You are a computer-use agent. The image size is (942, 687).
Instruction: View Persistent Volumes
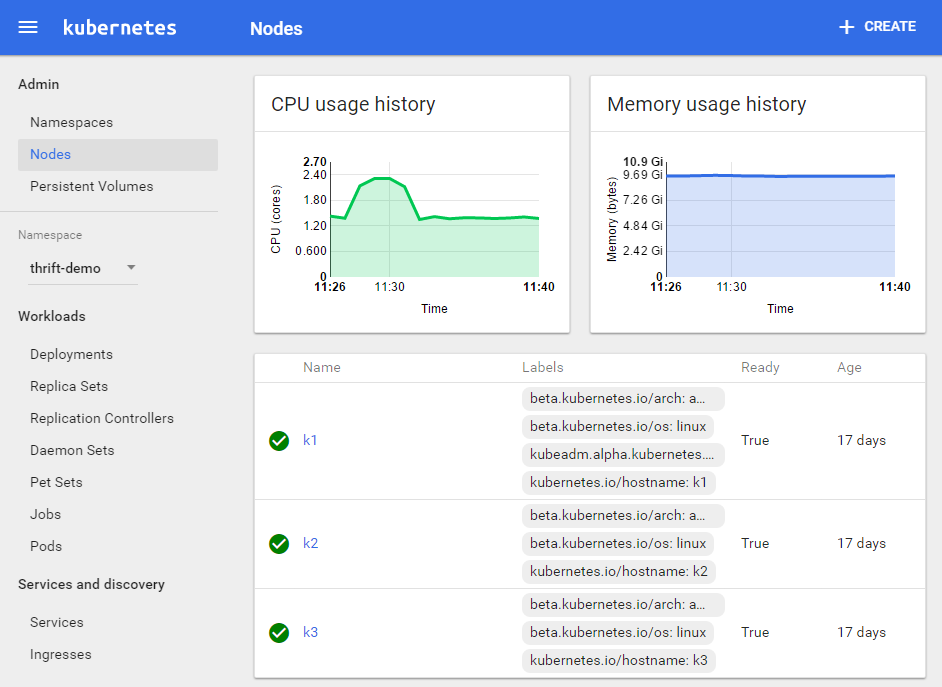click(x=90, y=186)
